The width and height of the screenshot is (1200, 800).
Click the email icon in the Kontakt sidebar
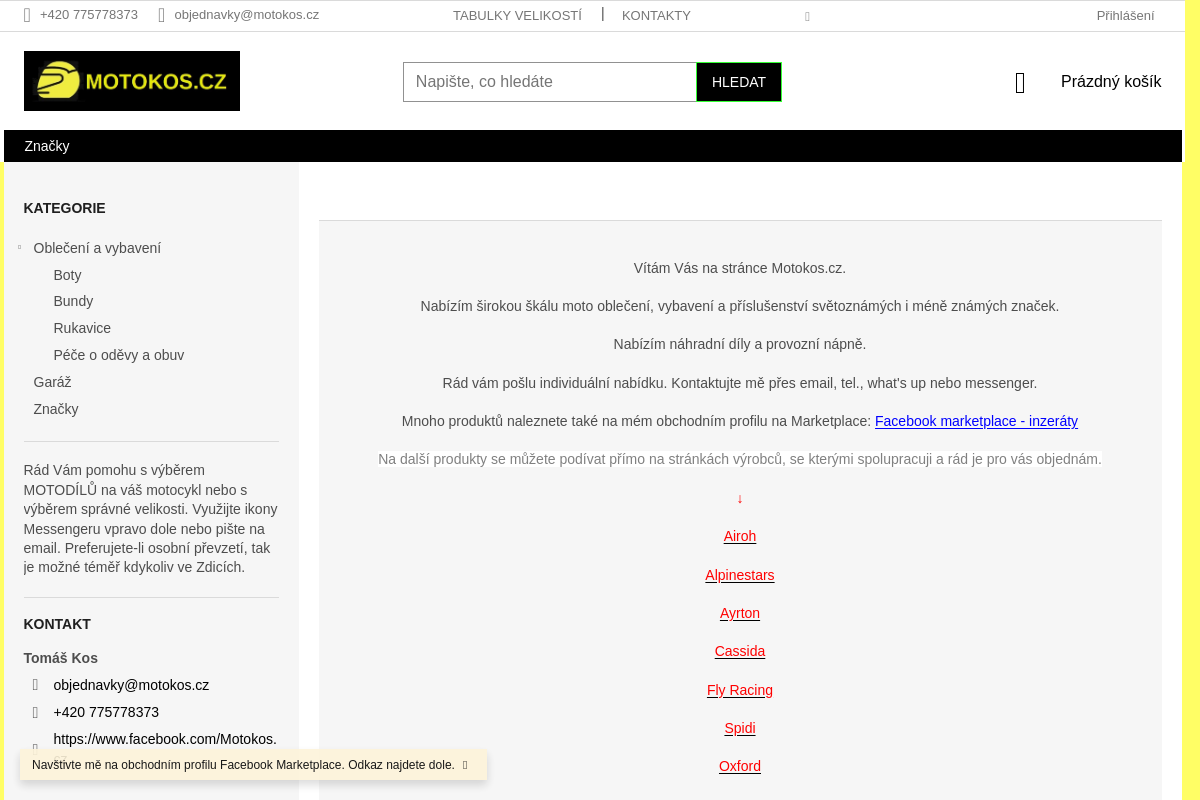36,685
